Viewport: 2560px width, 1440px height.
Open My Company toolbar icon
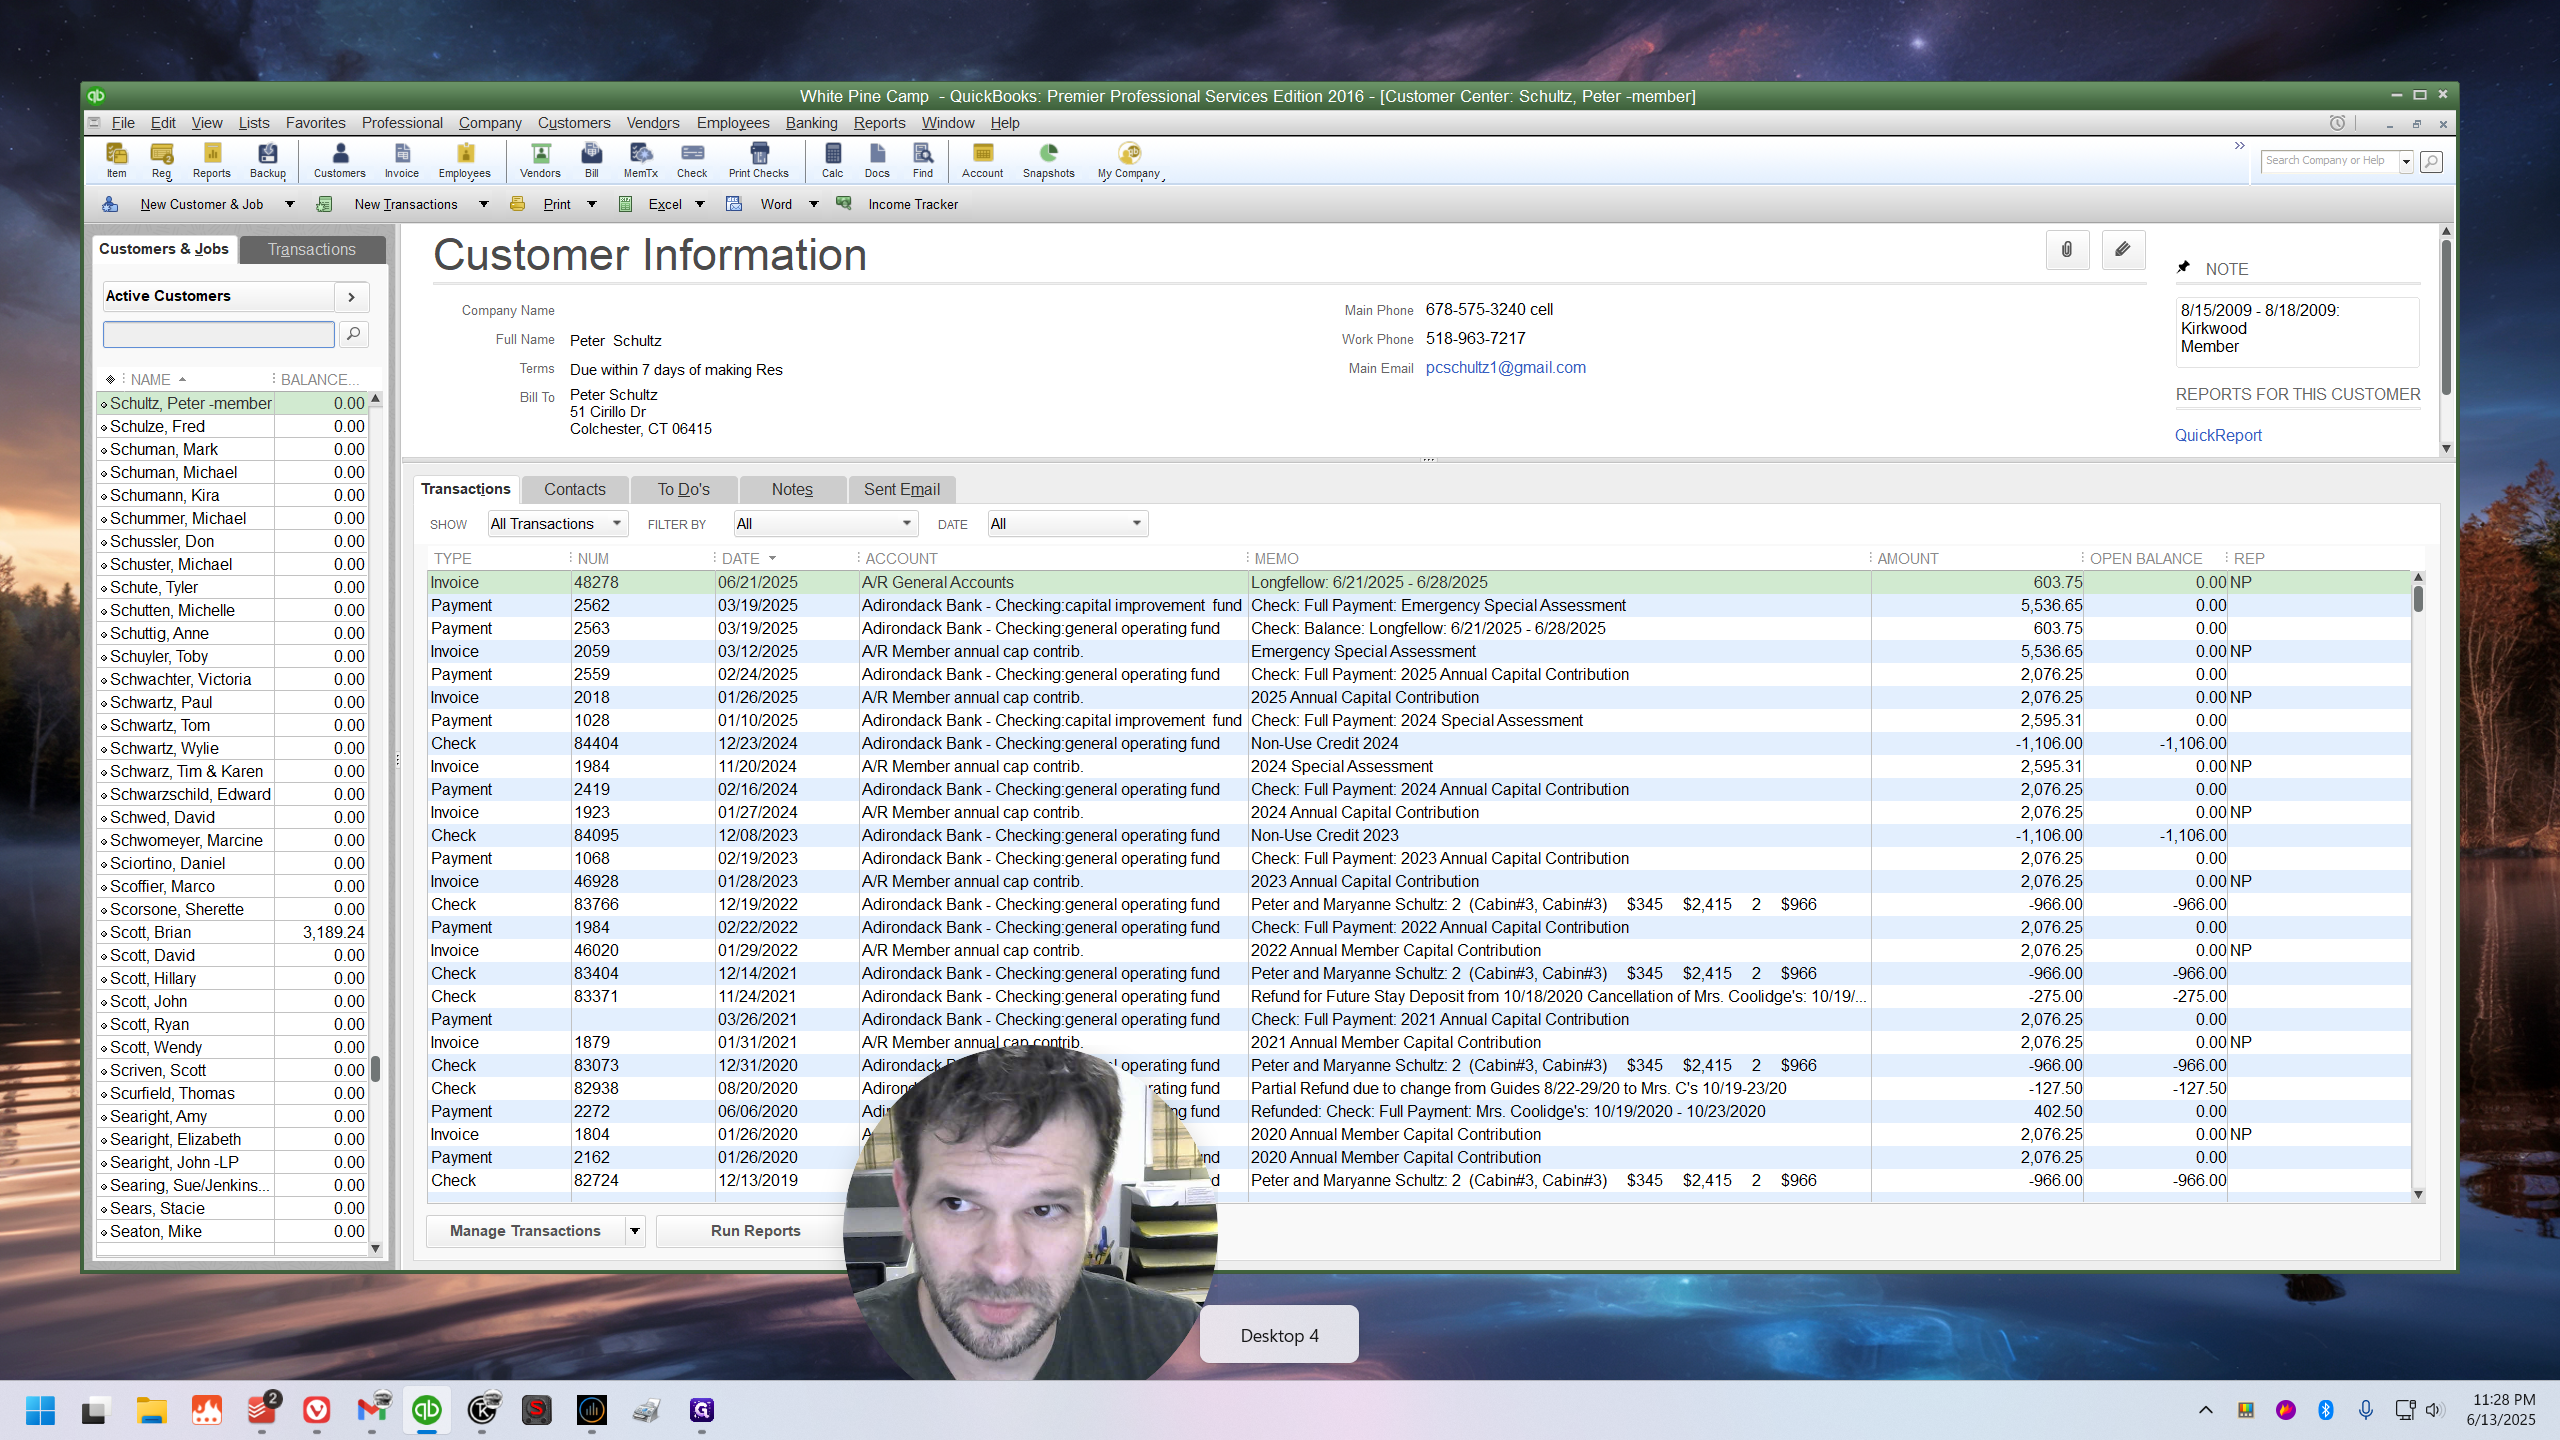point(1129,160)
